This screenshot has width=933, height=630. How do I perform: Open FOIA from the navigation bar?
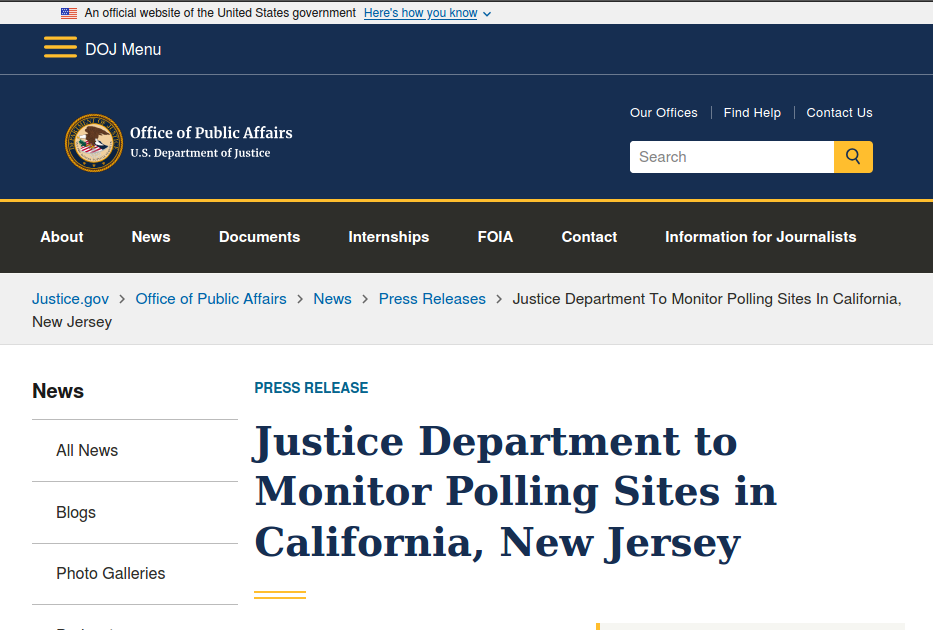coord(495,237)
